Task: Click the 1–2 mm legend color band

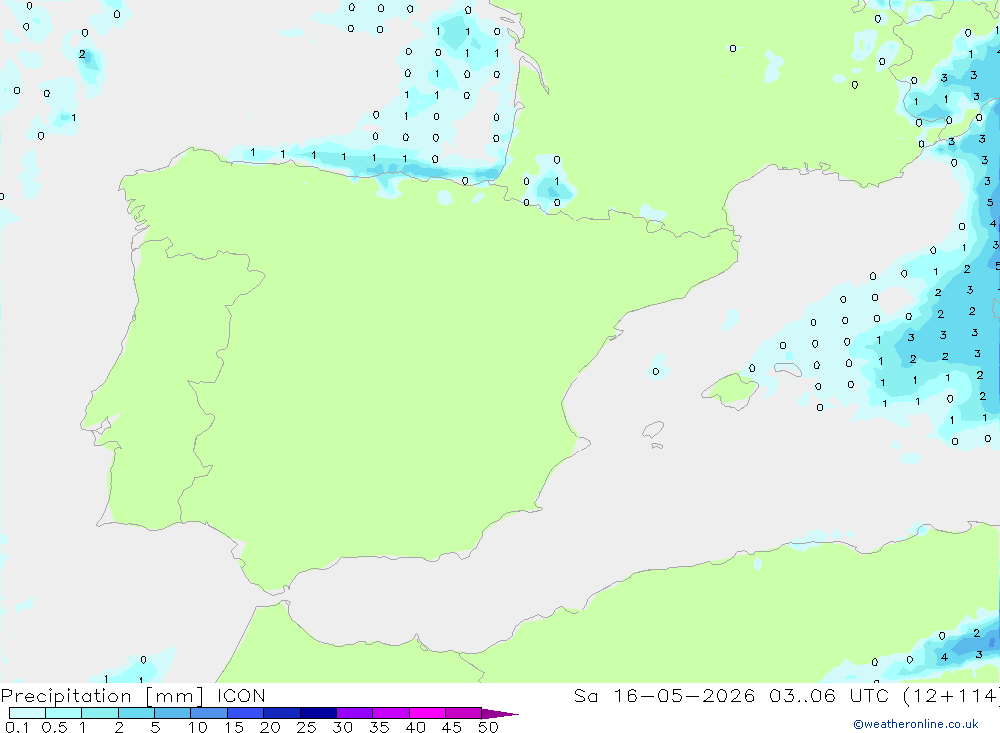Action: coord(100,713)
